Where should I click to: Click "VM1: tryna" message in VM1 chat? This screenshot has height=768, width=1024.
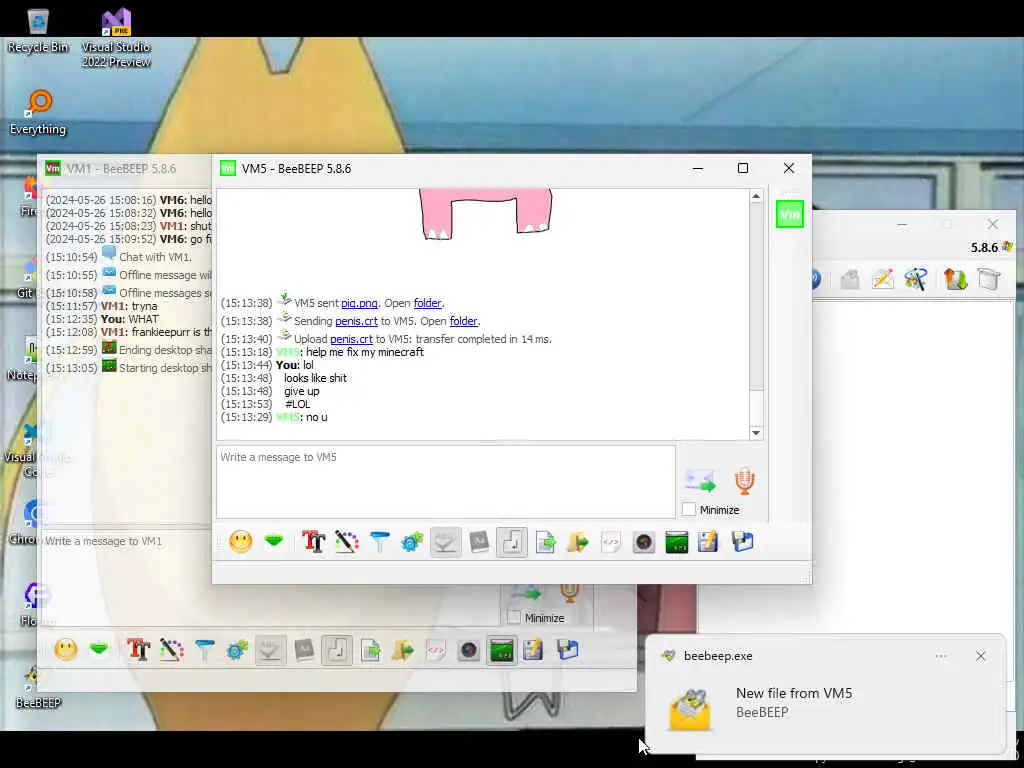[x=129, y=306]
